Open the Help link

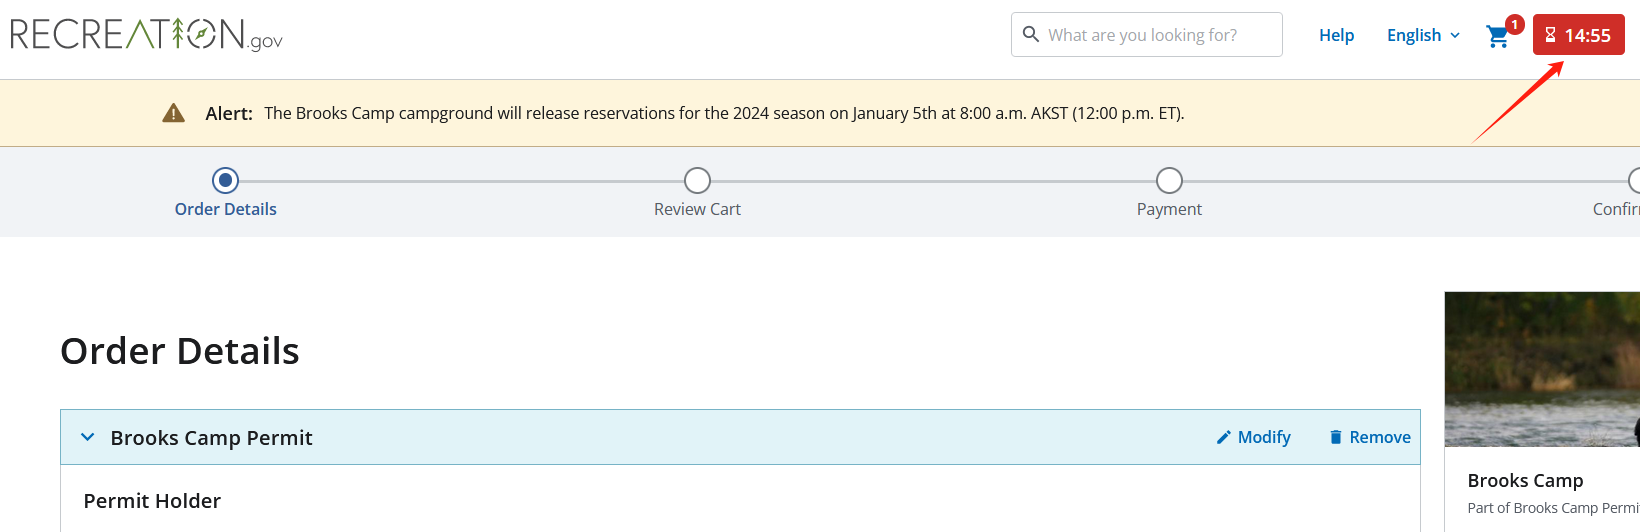(1336, 35)
